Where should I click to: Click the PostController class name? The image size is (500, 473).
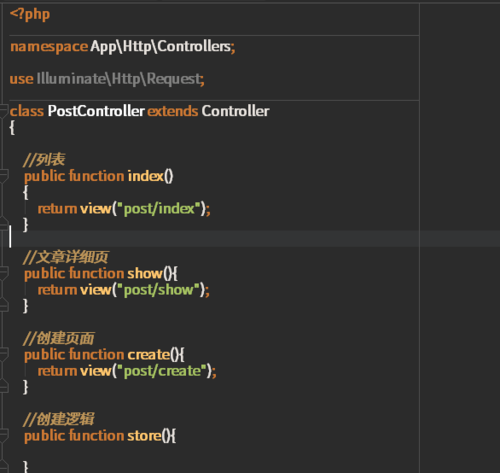tap(96, 111)
